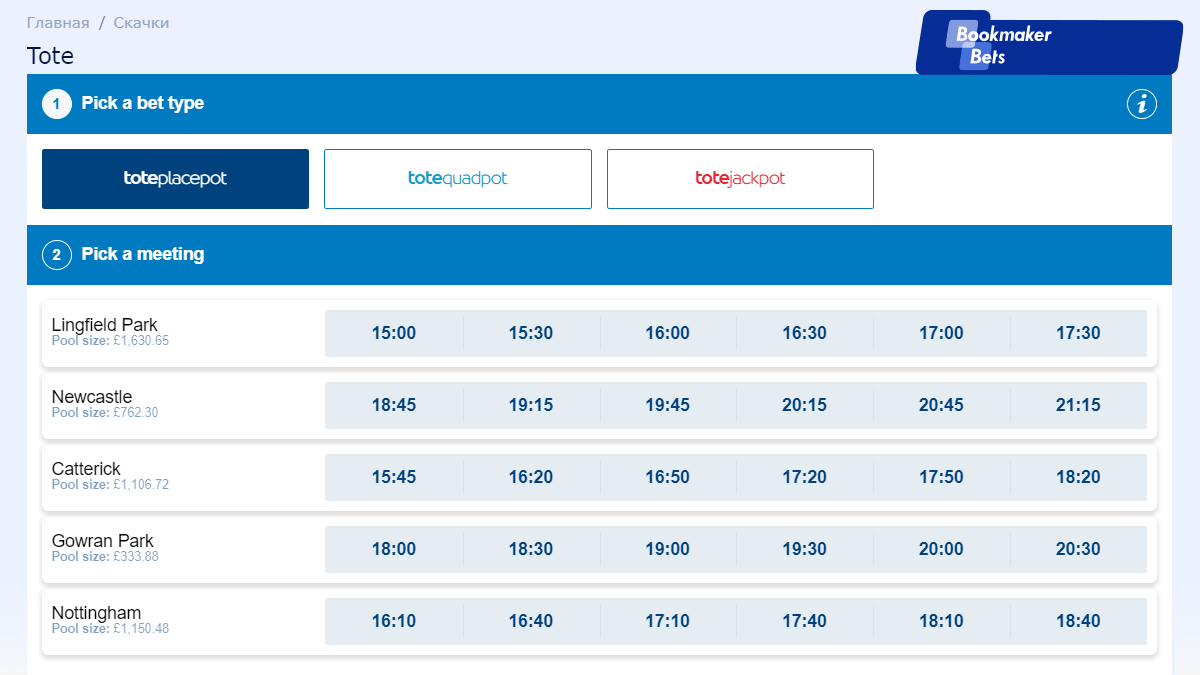Open the Bookmaker Bets logo
Screen dimensions: 1200x675
(1049, 44)
